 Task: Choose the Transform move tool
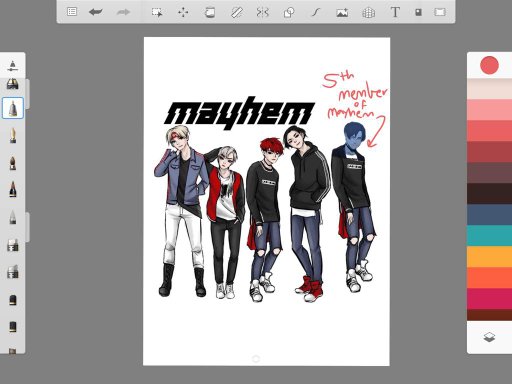coord(183,13)
